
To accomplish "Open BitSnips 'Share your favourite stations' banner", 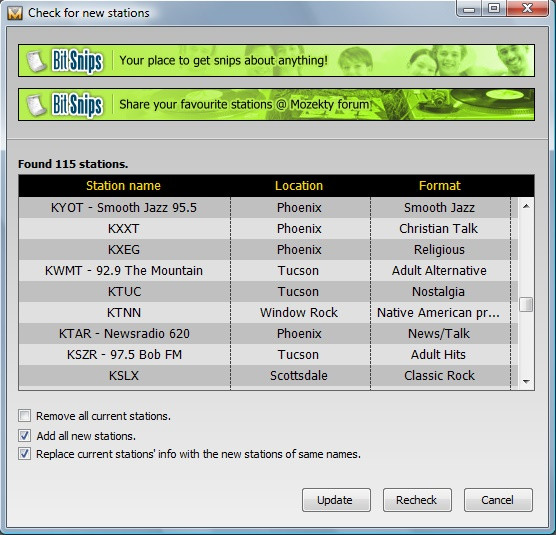I will click(276, 105).
